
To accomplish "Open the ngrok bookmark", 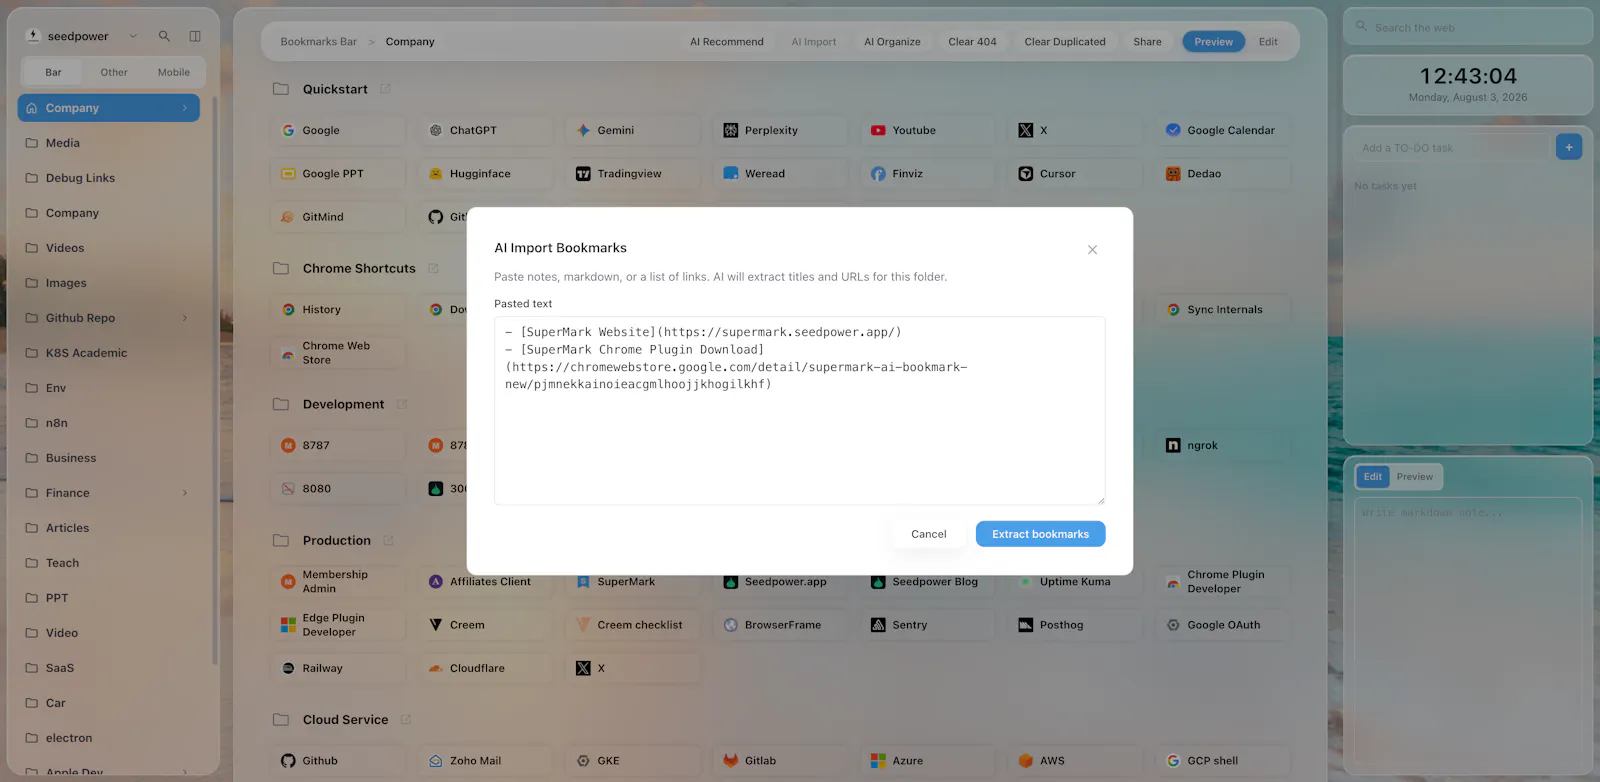I will 1223,446.
